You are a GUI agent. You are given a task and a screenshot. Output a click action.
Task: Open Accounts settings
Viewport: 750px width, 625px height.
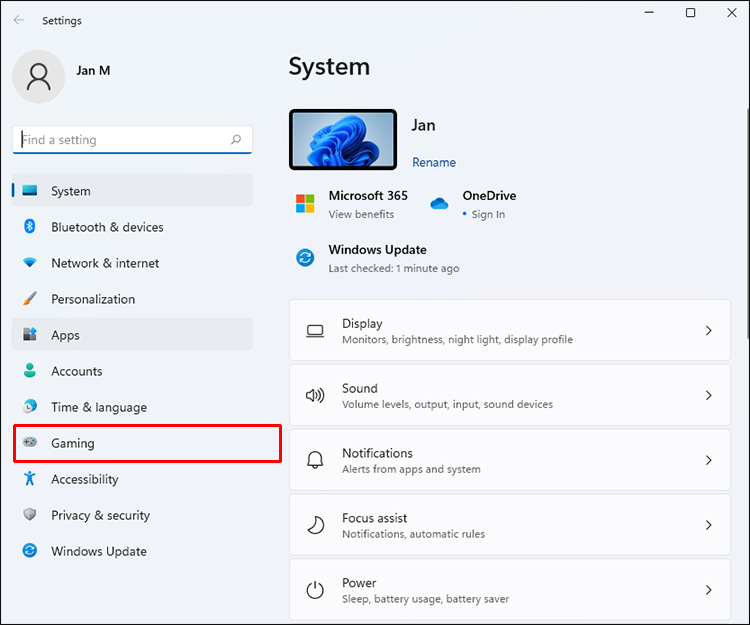132,371
